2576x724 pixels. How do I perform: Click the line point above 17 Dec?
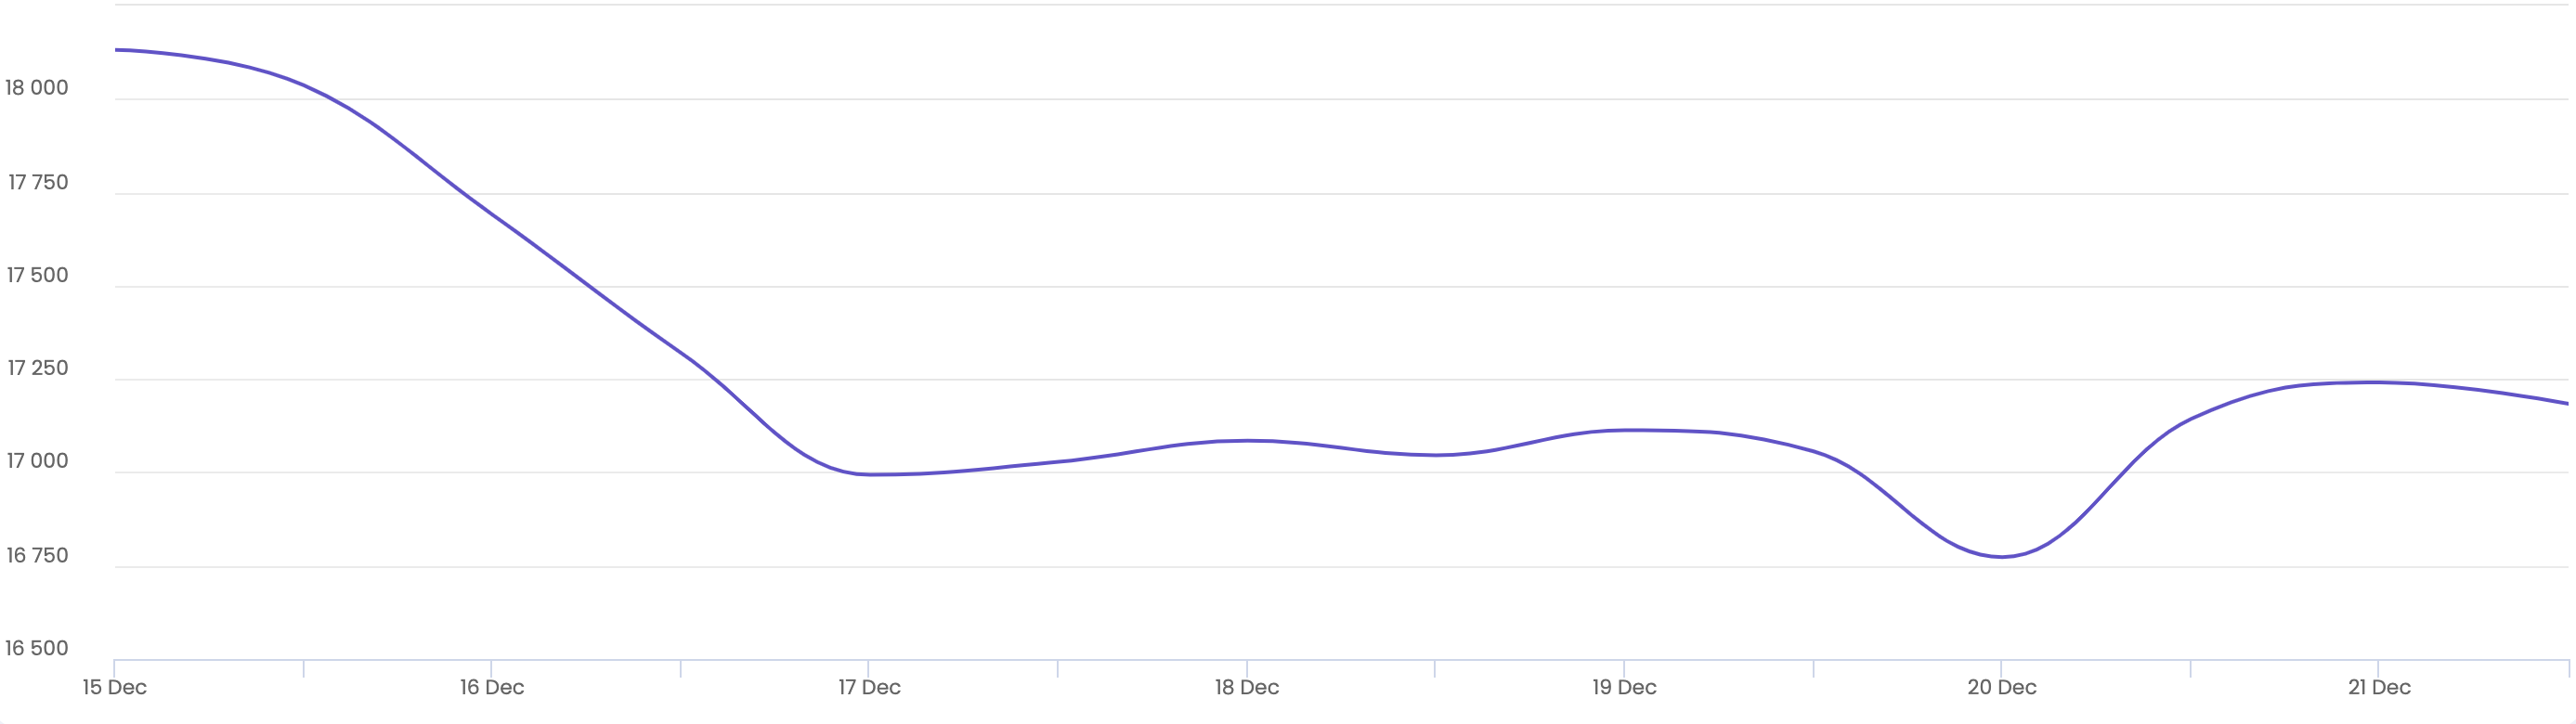869,474
